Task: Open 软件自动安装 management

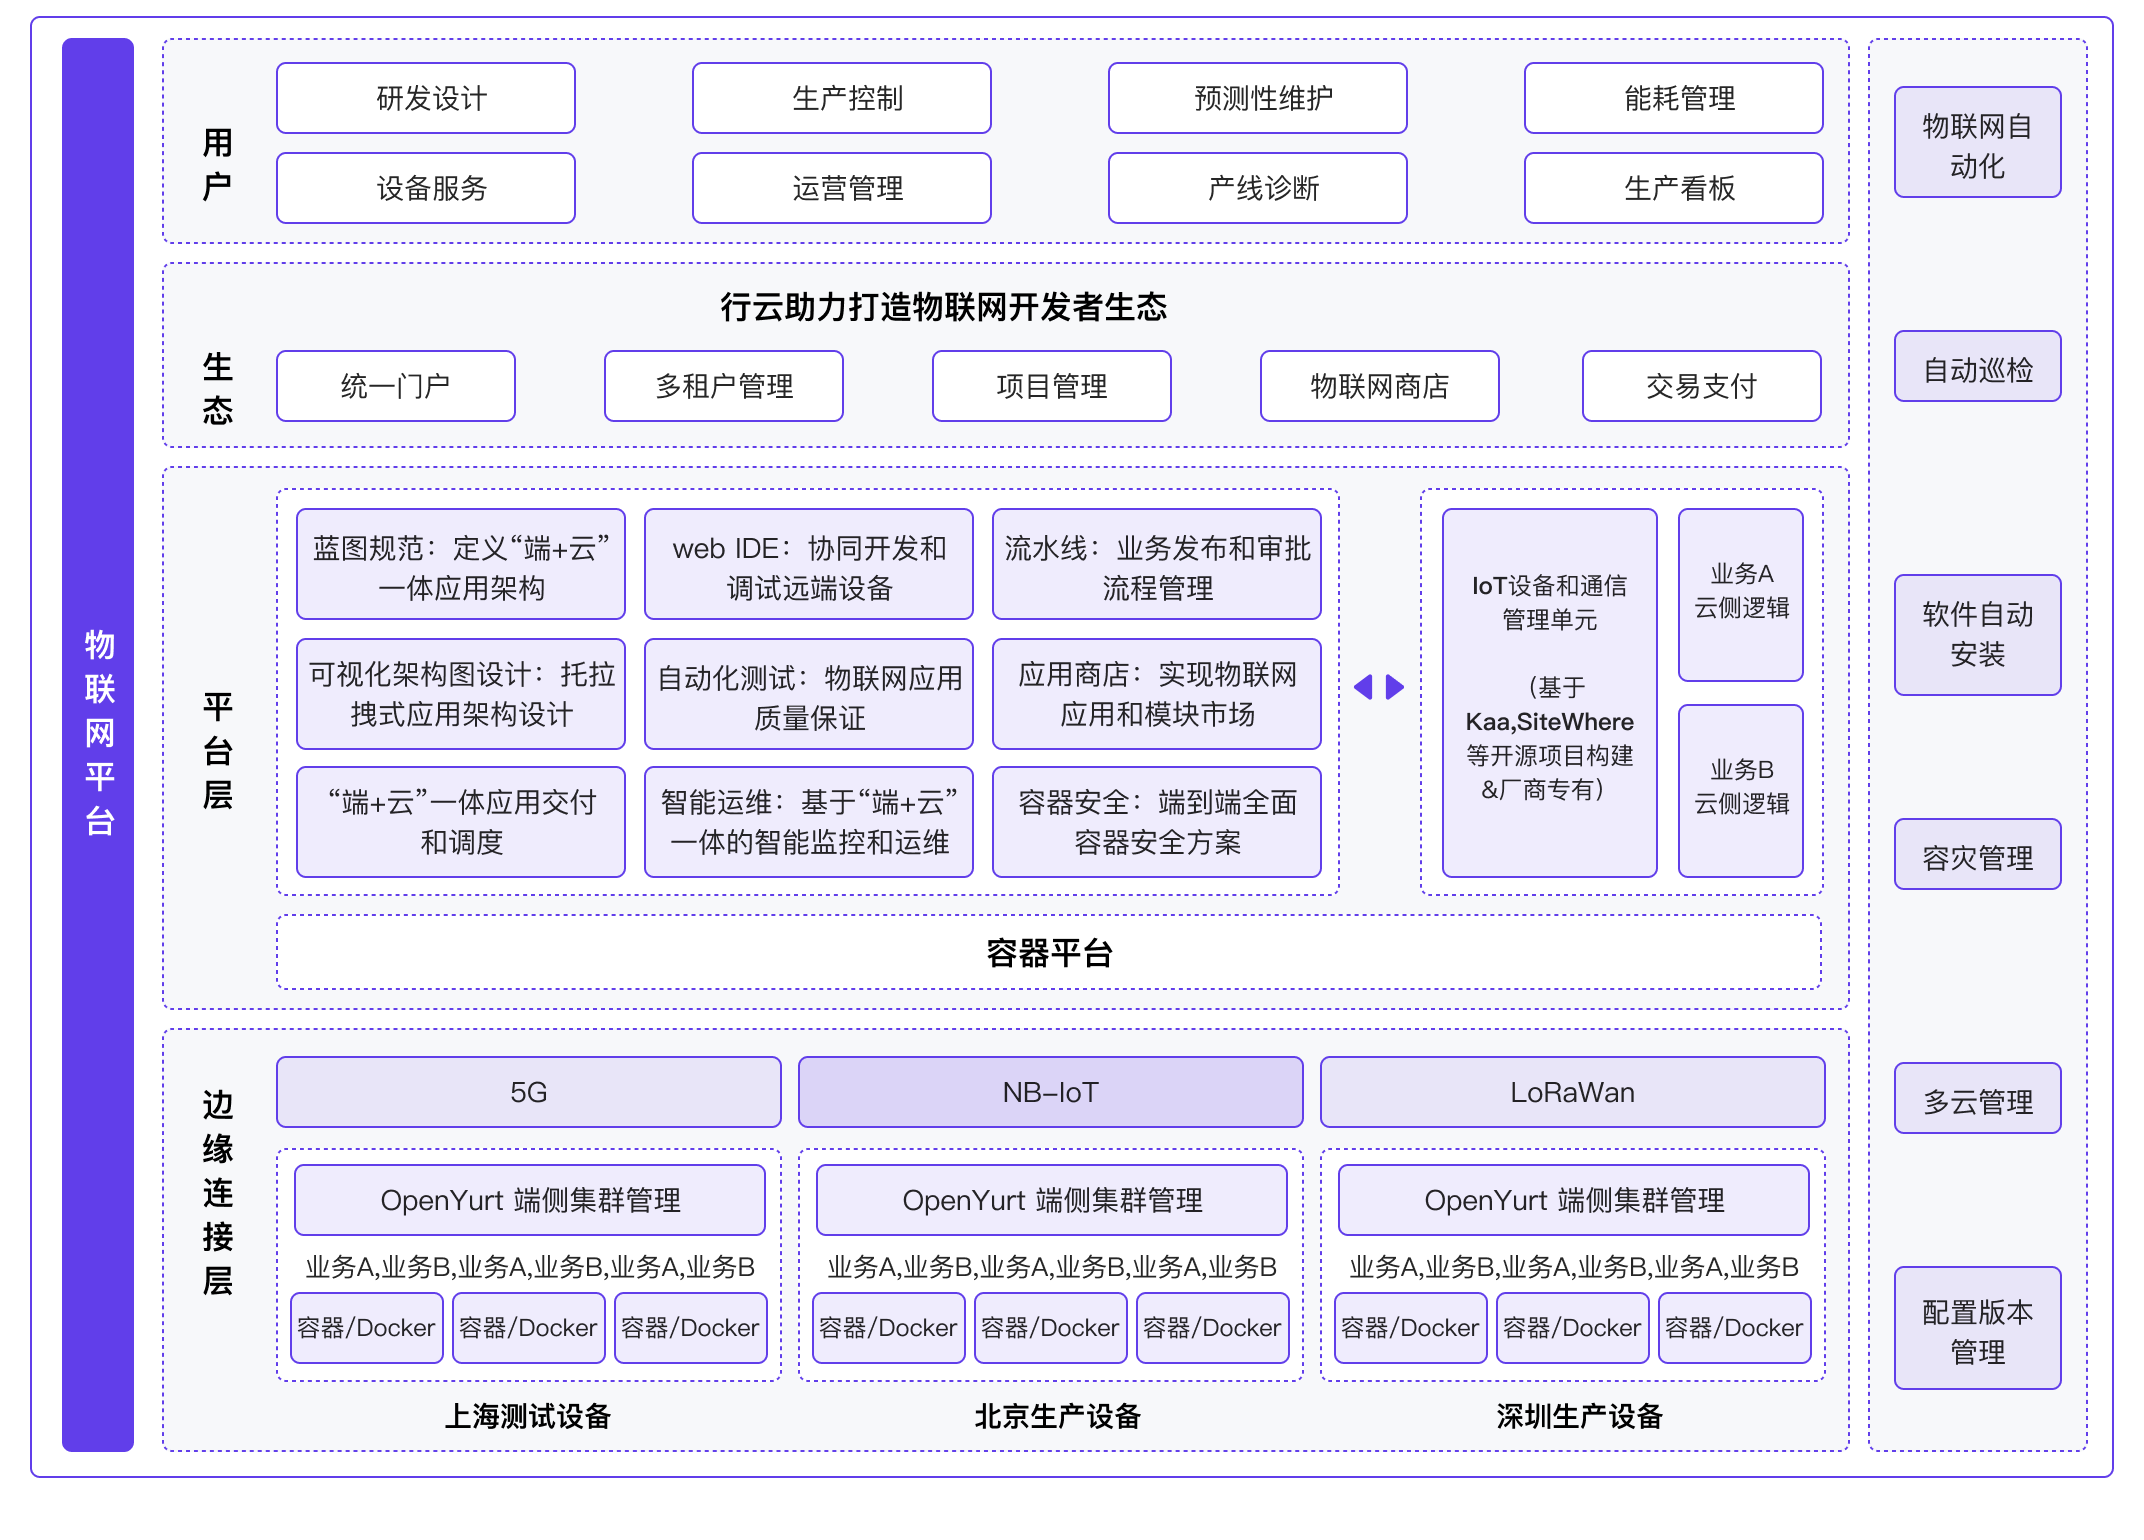Action: (x=1978, y=636)
